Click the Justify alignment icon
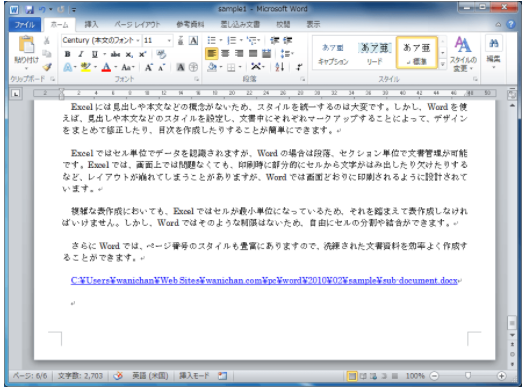Viewport: 524px width, 389px height. point(253,53)
